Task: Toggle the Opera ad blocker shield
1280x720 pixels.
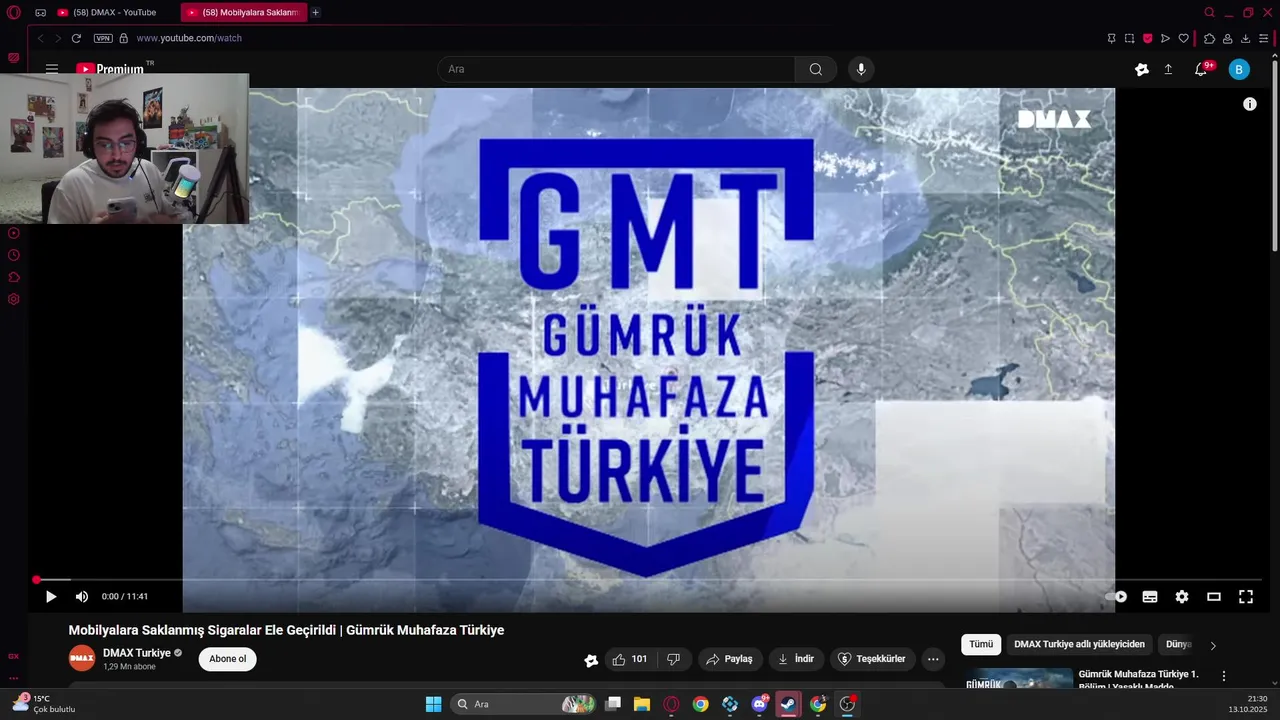Action: [x=1147, y=38]
